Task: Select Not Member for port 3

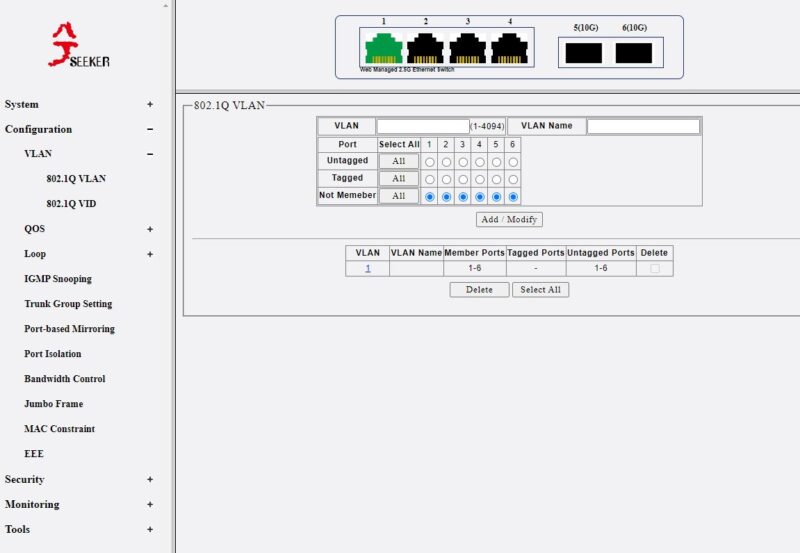Action: tap(463, 197)
